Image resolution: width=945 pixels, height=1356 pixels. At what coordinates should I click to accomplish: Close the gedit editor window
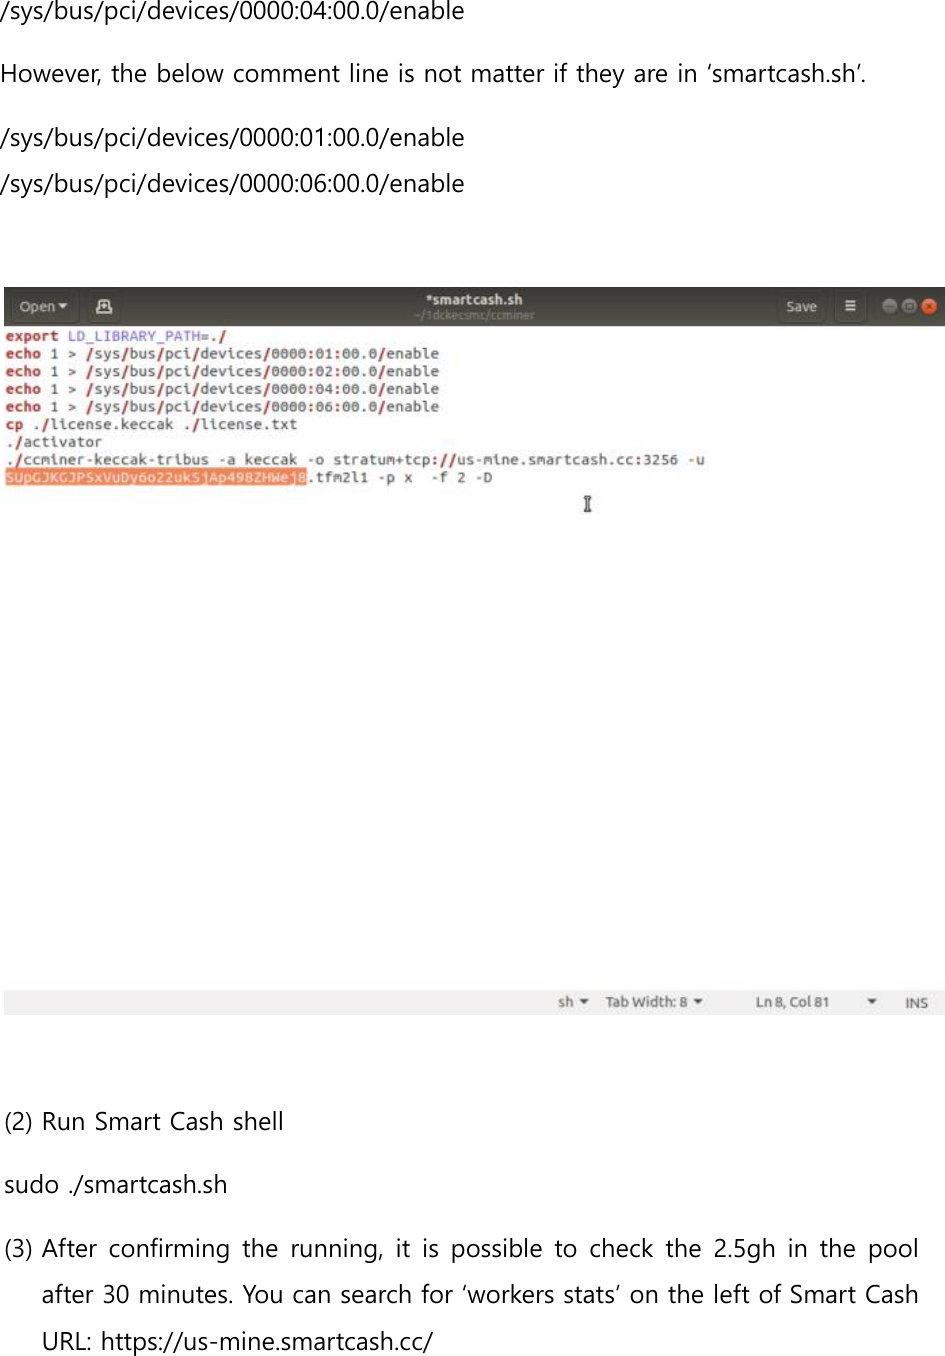point(929,306)
